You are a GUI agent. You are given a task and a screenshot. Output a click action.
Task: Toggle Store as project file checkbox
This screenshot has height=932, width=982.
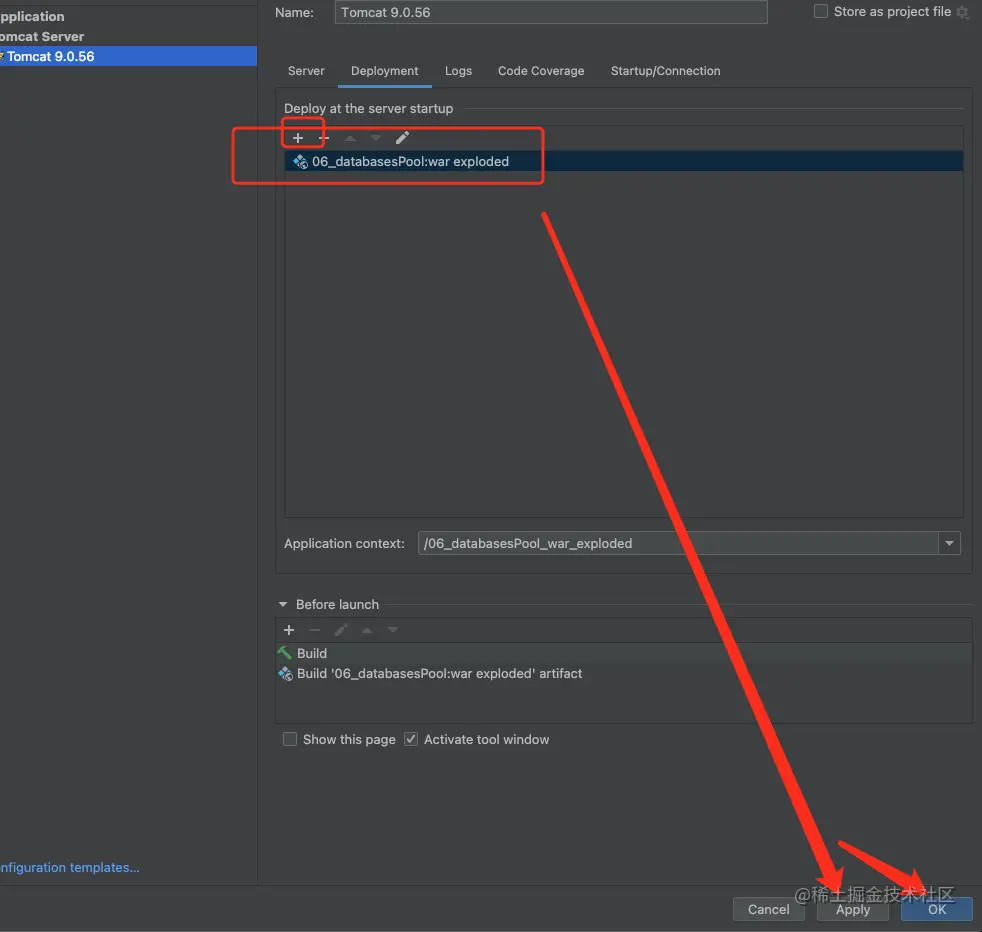820,11
